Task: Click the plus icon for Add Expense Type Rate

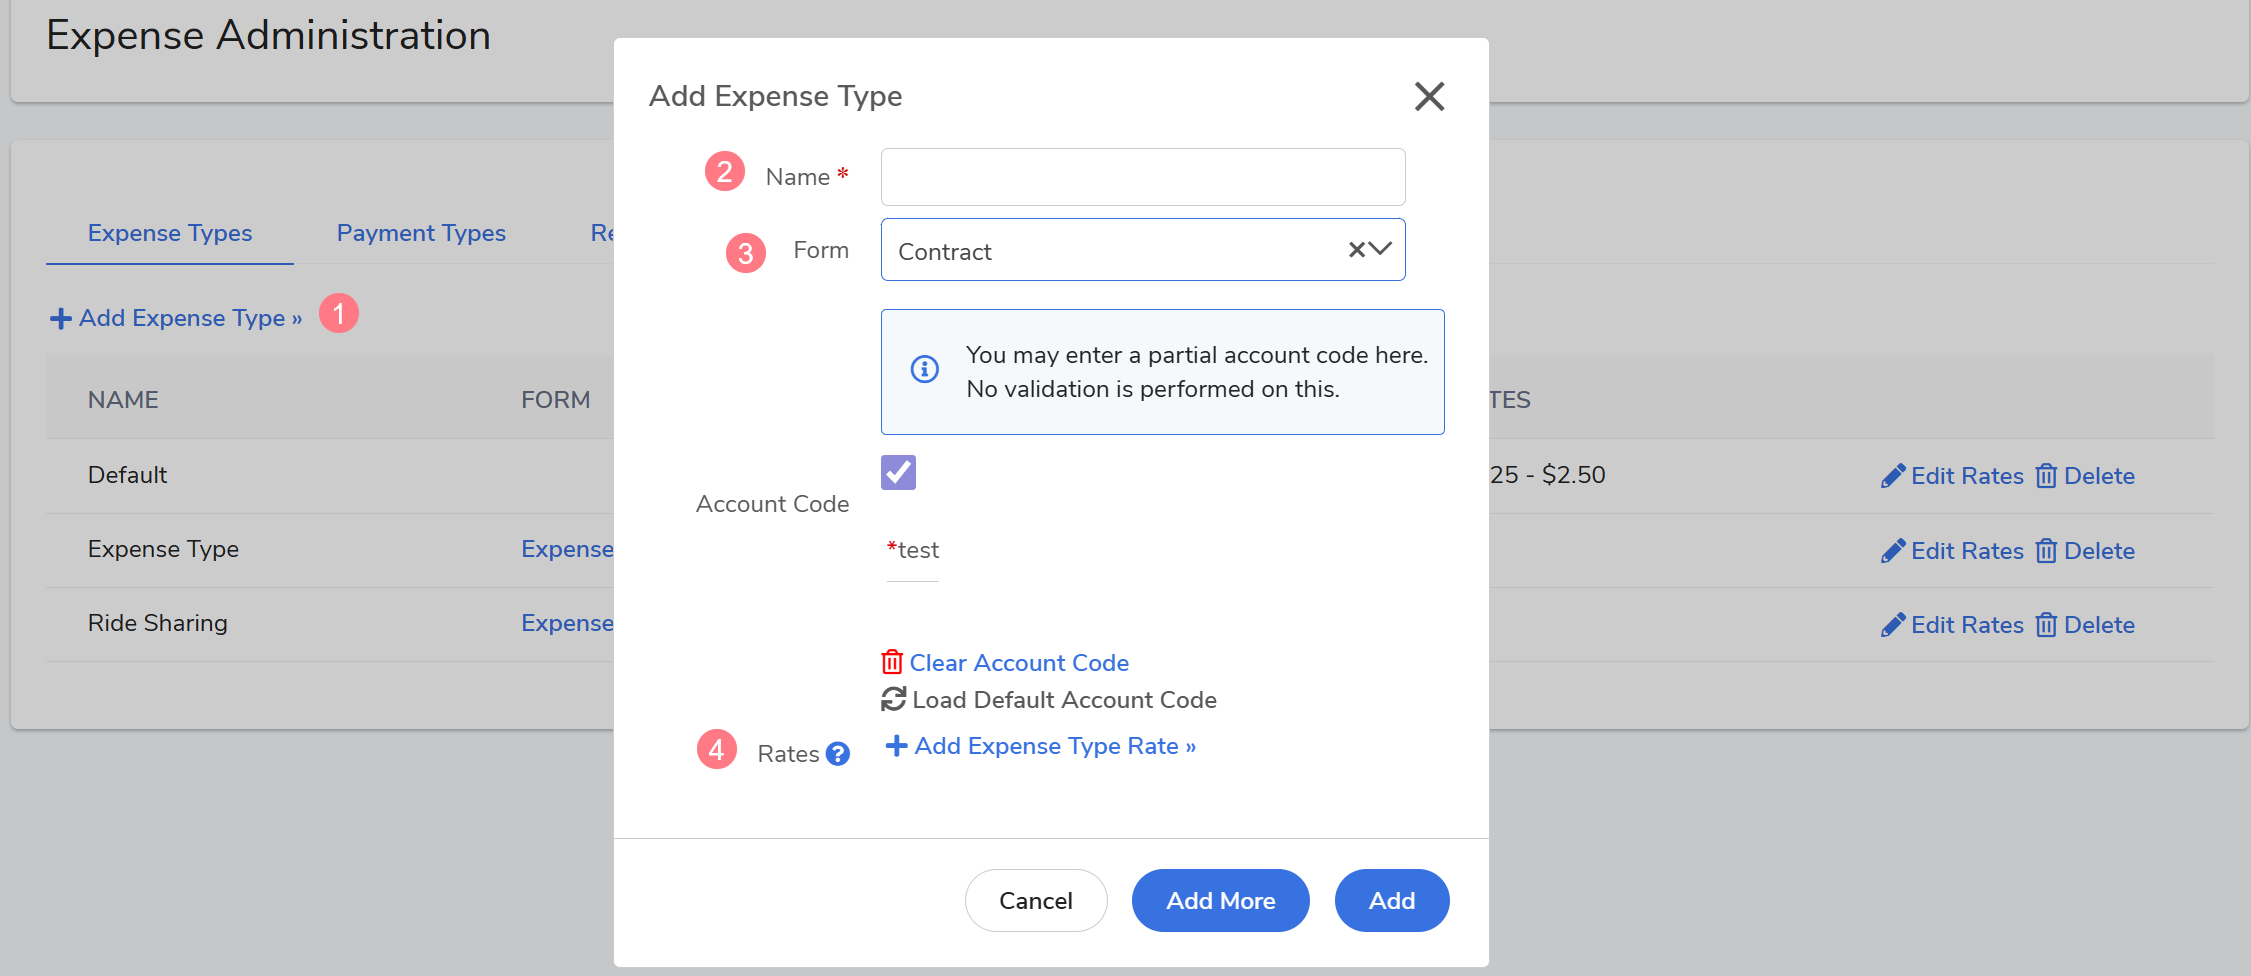Action: [x=896, y=746]
